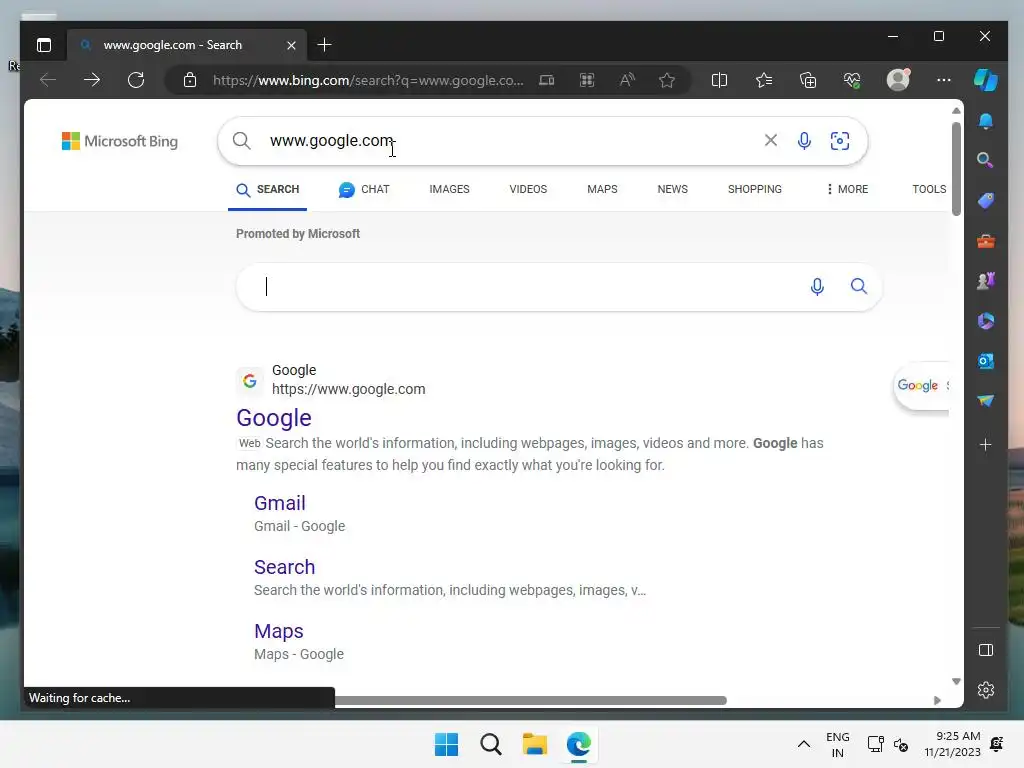Switch to the NEWS tab
The image size is (1024, 768).
[673, 189]
